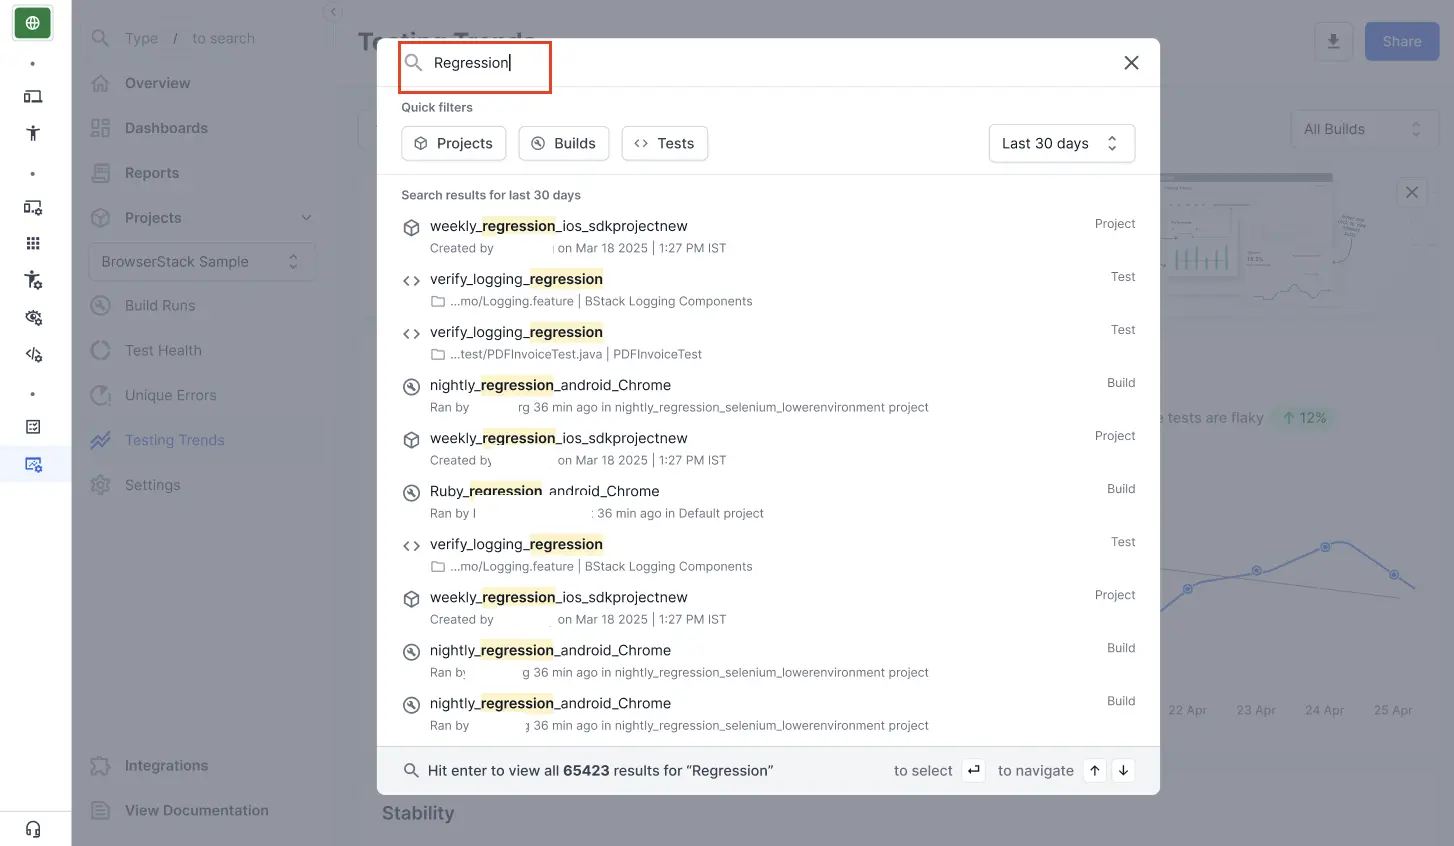Toggle the Projects quick filter chip

click(453, 143)
